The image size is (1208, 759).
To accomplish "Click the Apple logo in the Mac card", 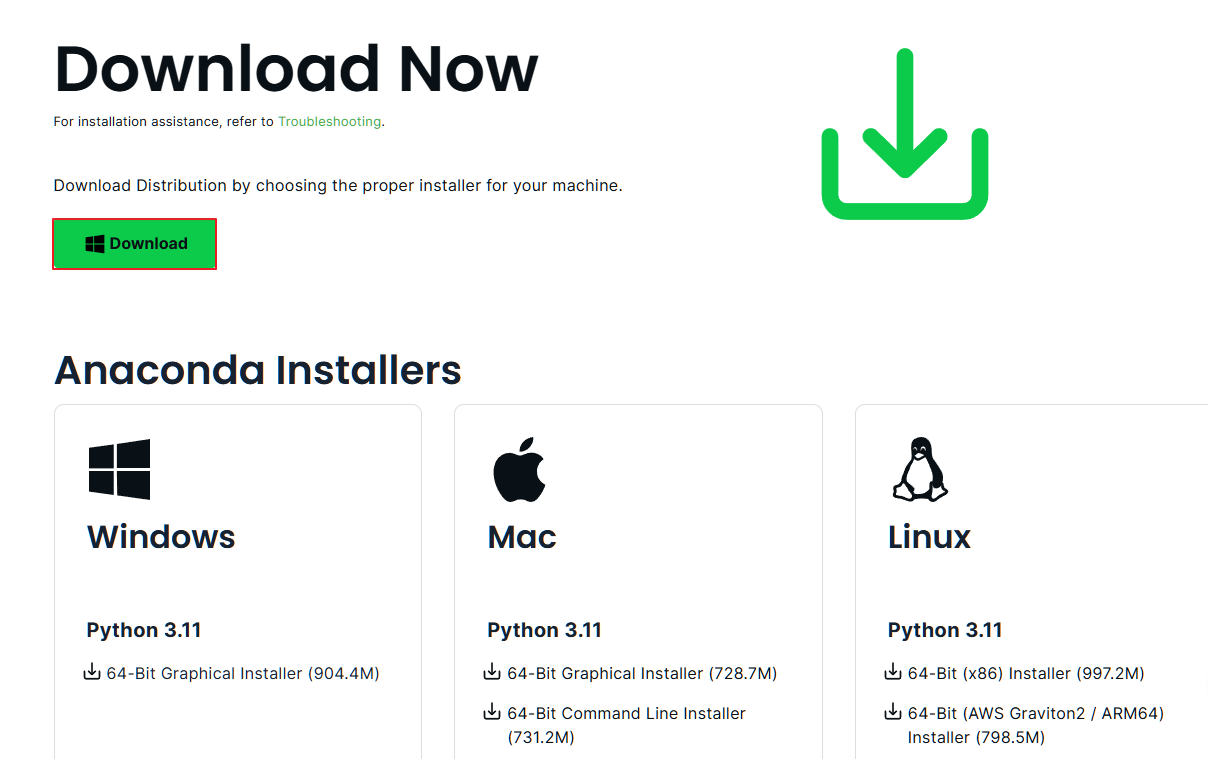I will point(520,469).
